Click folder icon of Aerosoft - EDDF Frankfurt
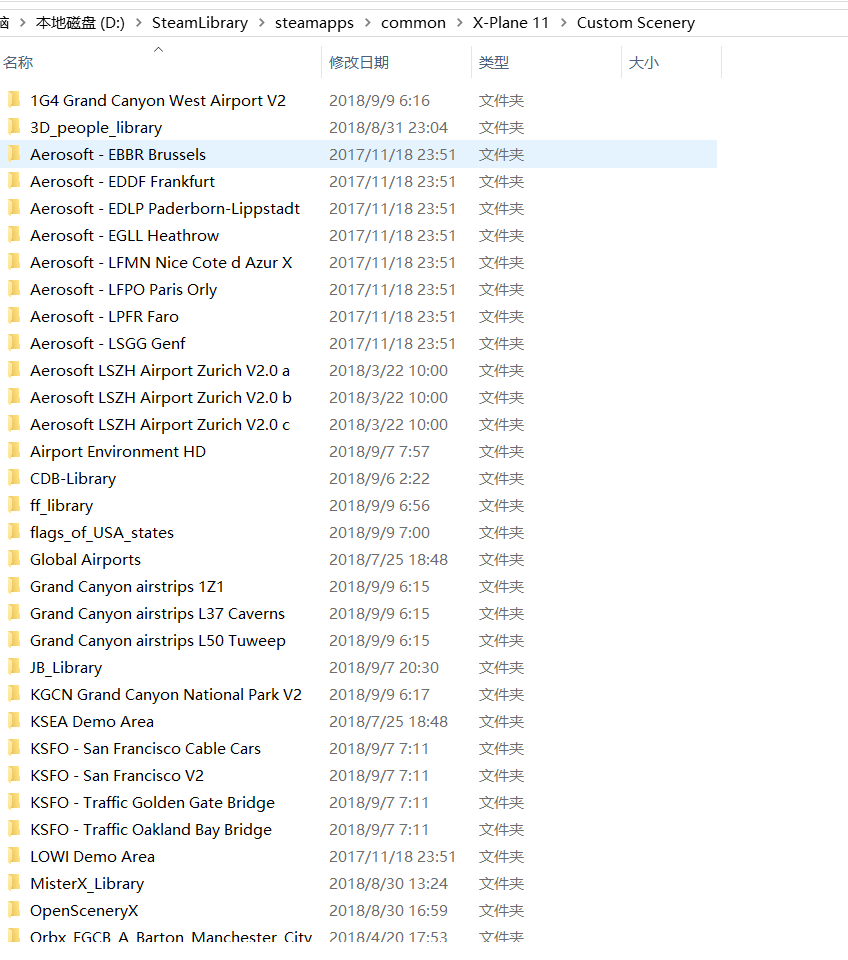Image resolution: width=848 pixels, height=960 pixels. tap(14, 181)
